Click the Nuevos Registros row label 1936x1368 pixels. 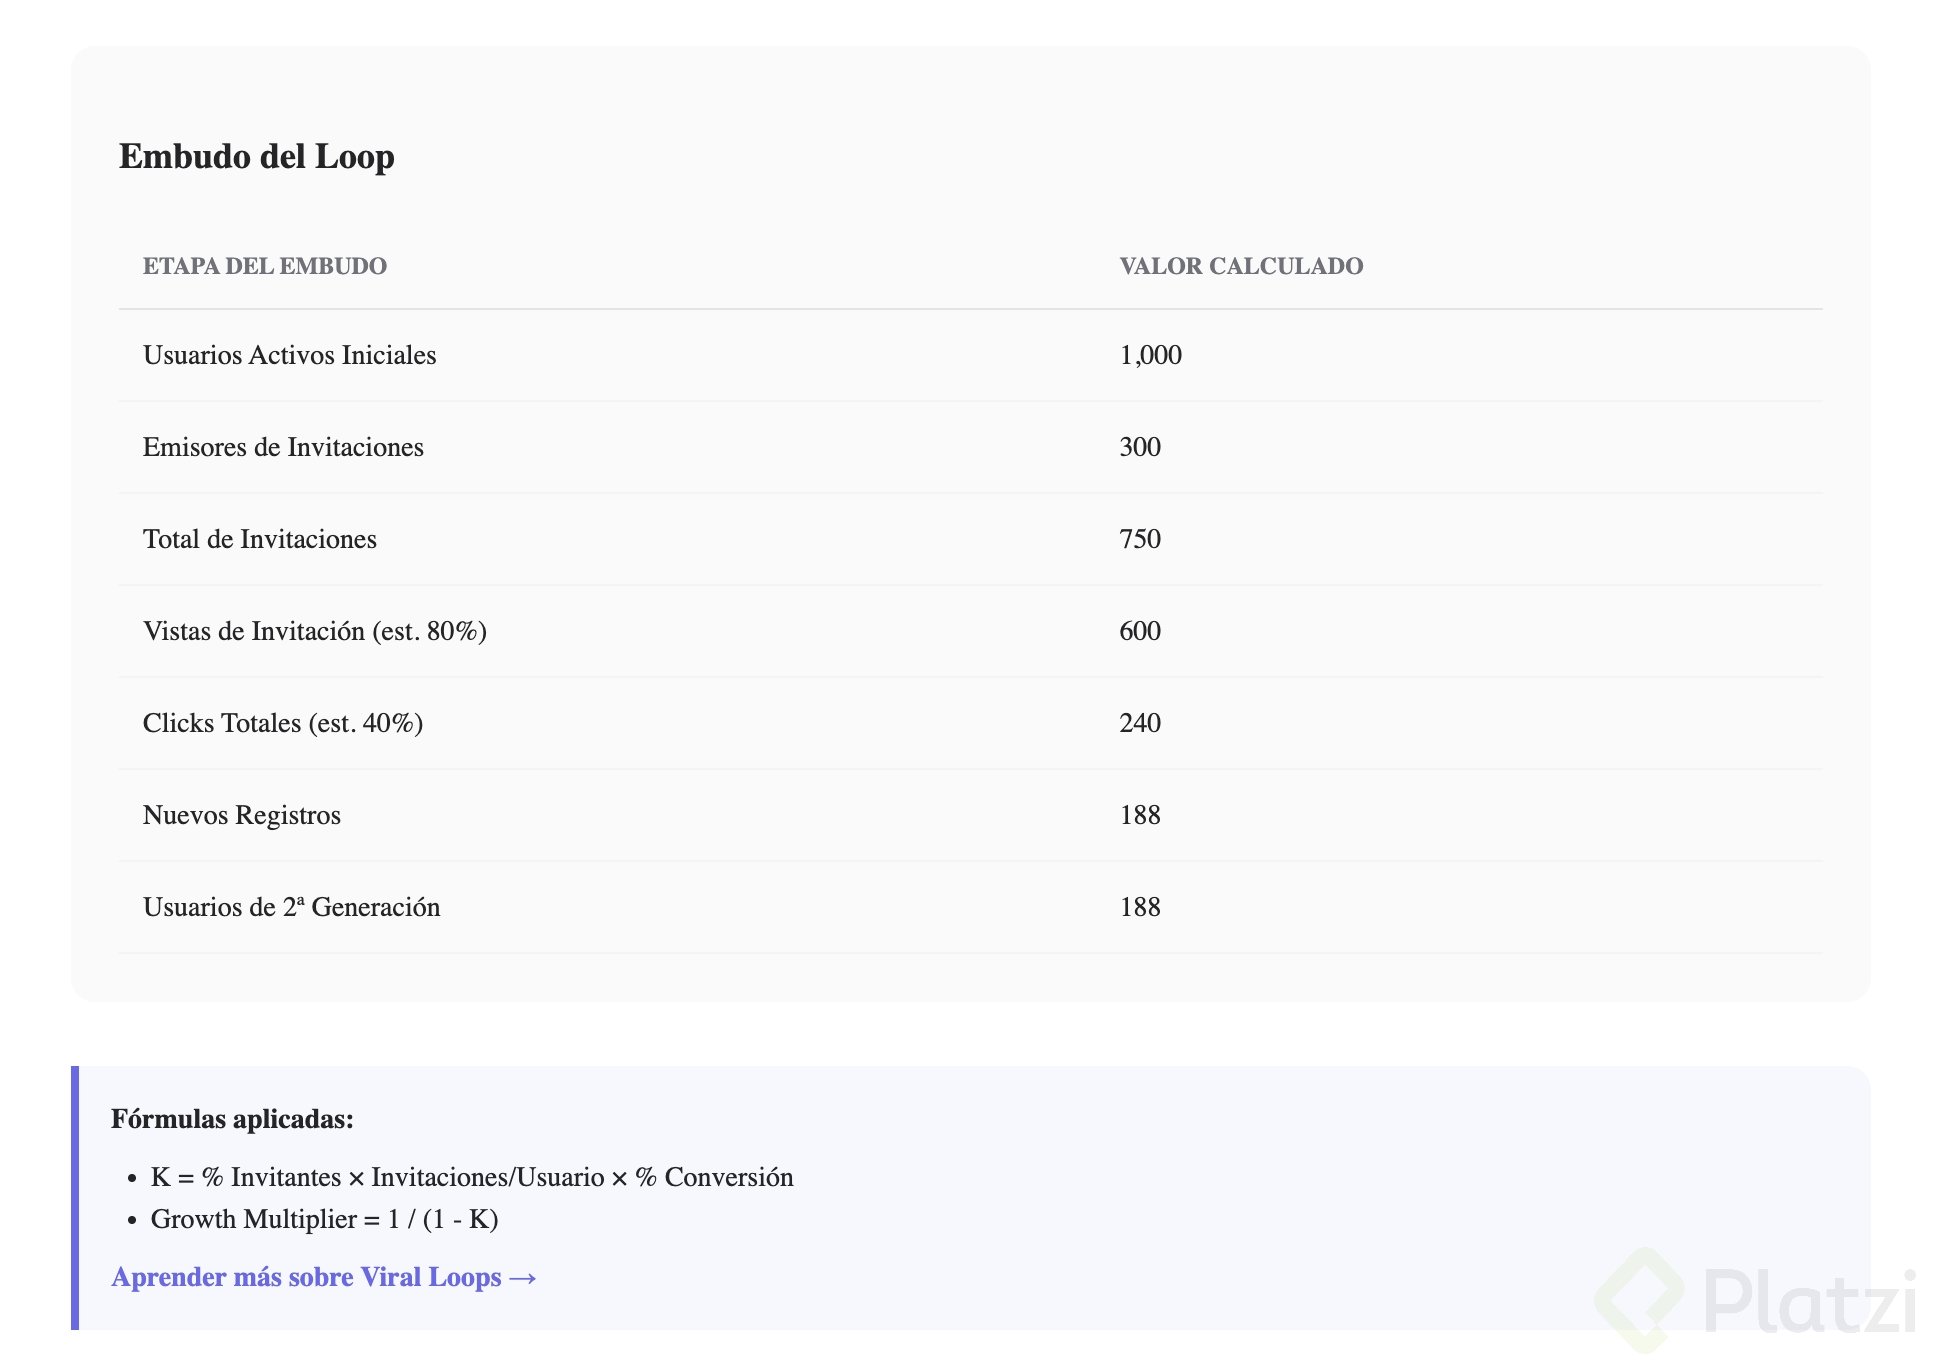[242, 815]
